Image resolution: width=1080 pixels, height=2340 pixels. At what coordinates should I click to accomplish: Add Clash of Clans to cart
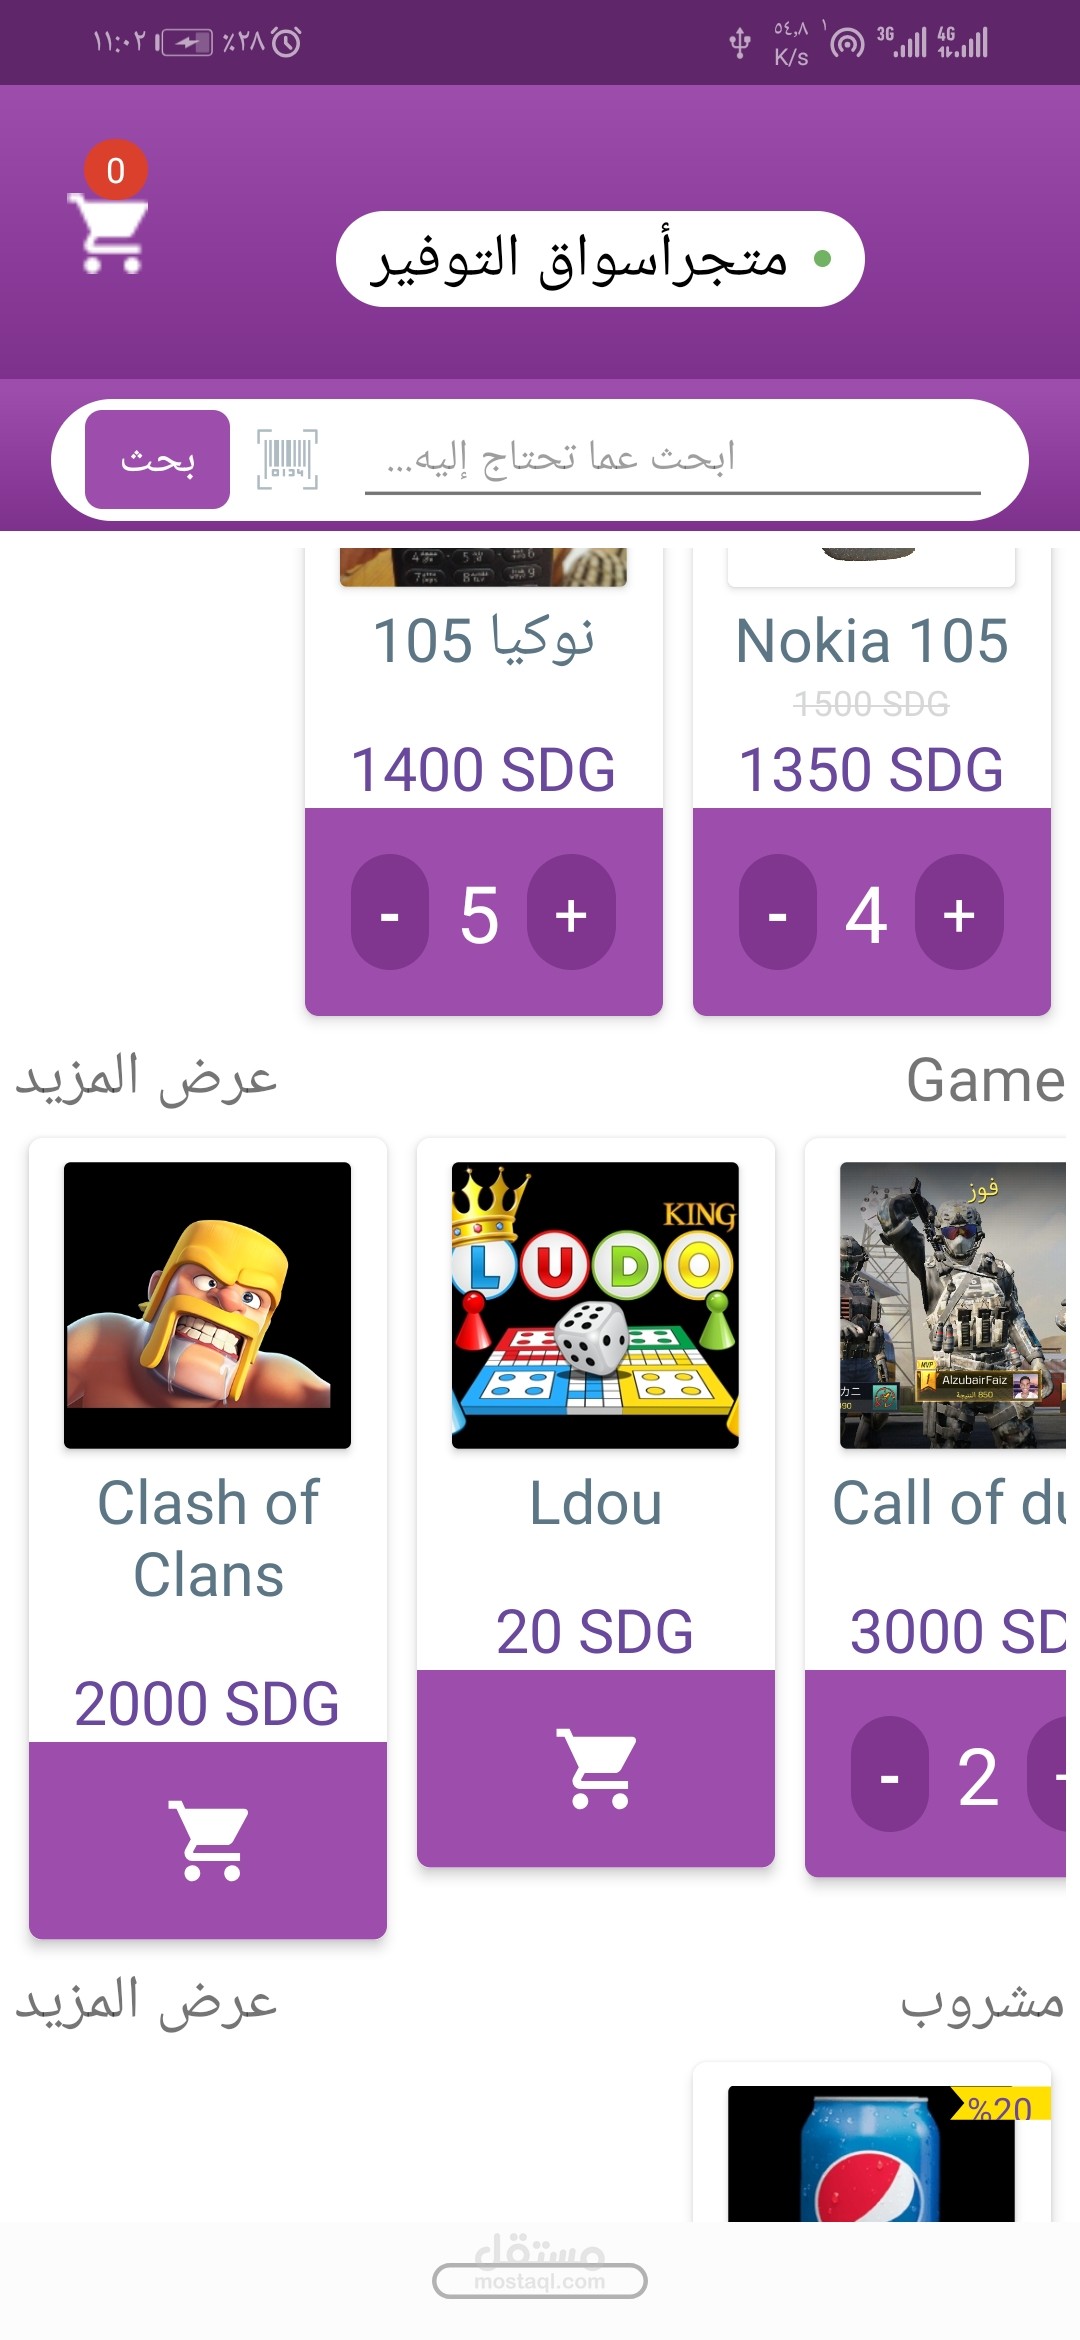pos(208,1840)
